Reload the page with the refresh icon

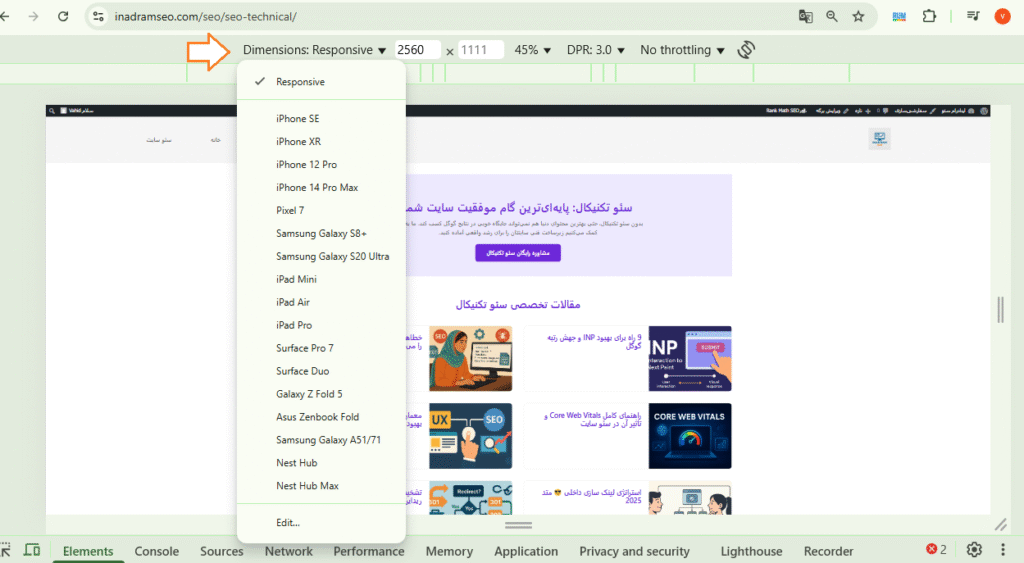point(63,16)
